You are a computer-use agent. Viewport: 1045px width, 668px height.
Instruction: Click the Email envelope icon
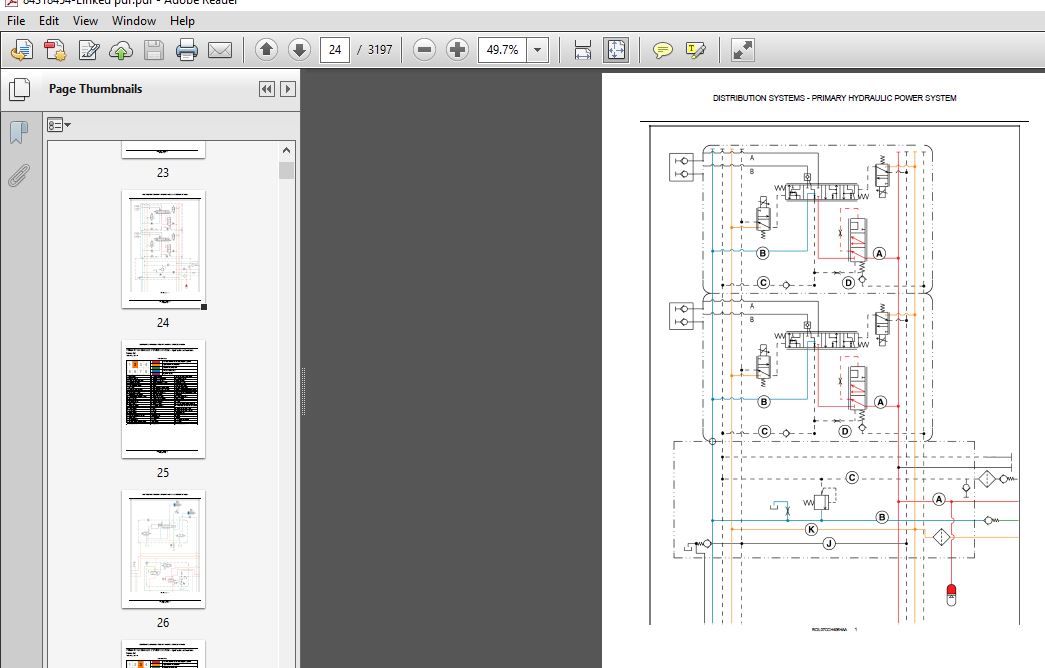pyautogui.click(x=220, y=50)
